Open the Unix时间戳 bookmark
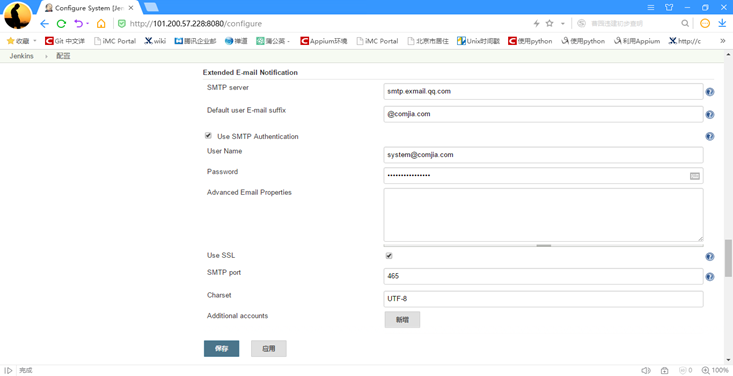Viewport: 733px width, 376px height. (478, 41)
